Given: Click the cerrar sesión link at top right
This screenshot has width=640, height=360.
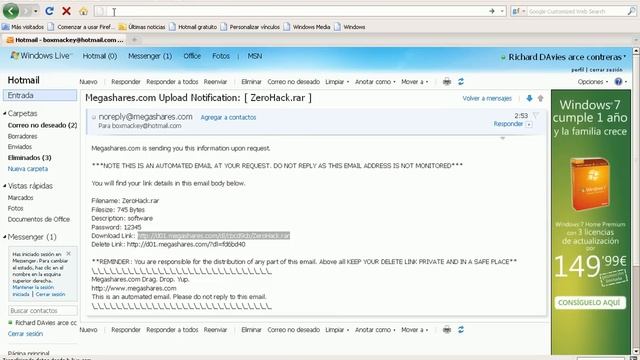Looking at the screenshot, I should [606, 70].
